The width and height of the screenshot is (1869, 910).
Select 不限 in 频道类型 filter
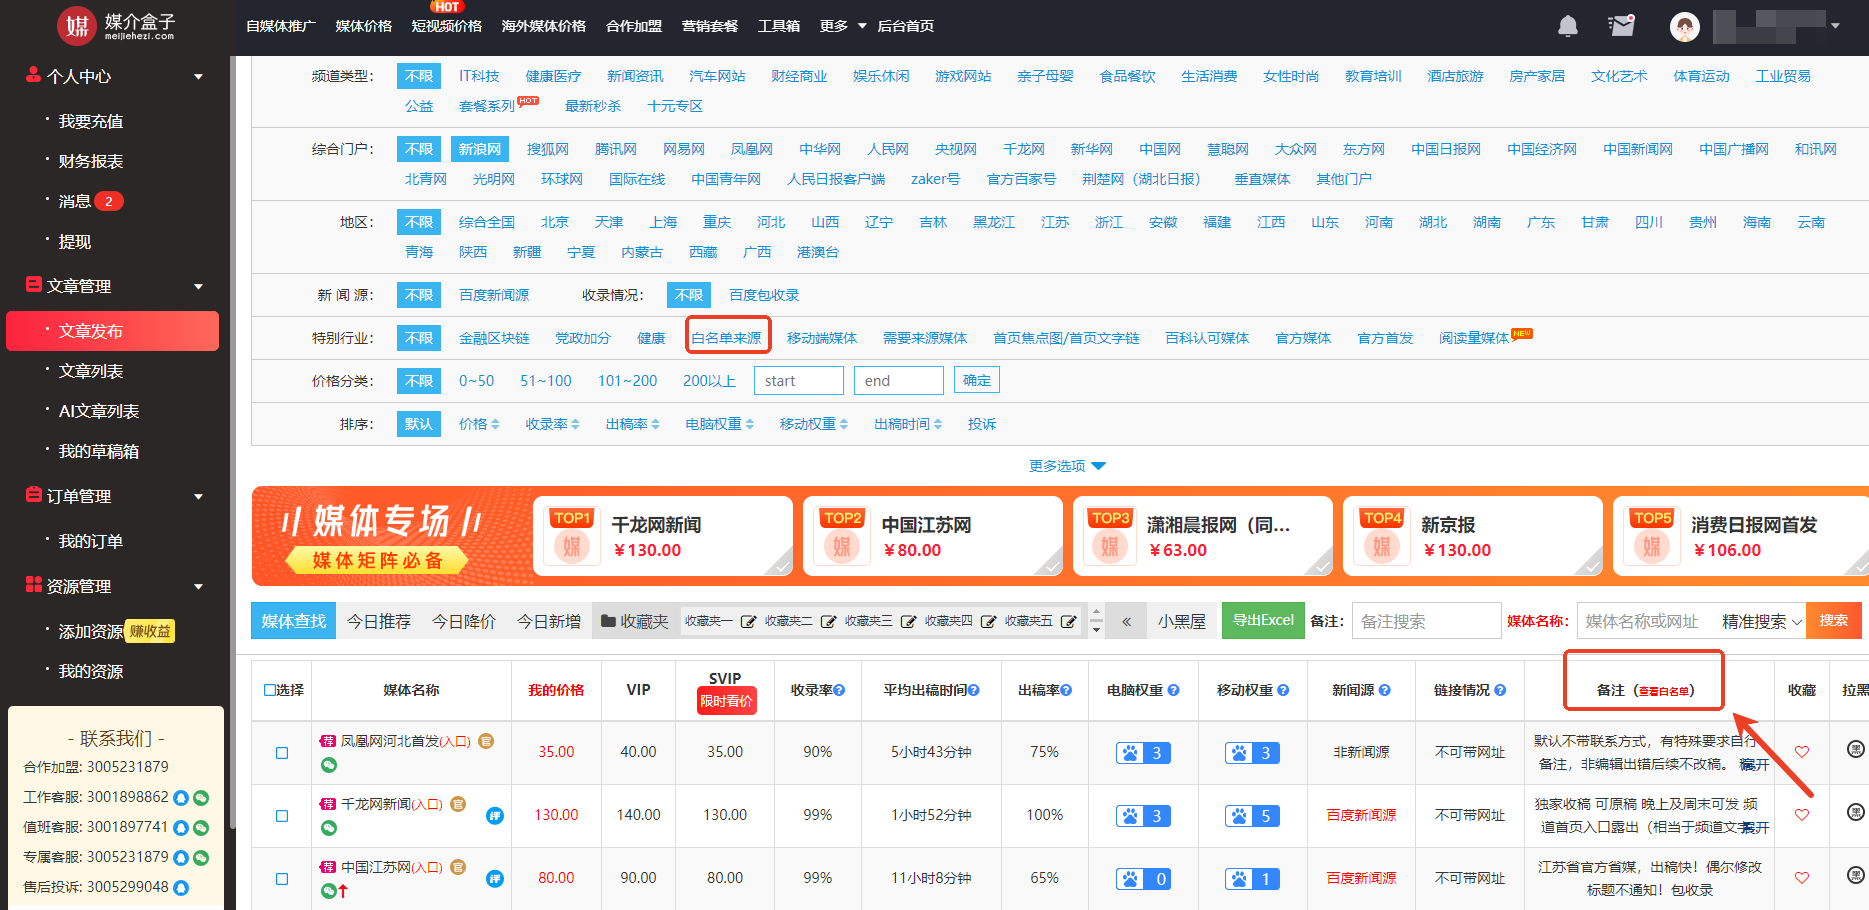pos(419,76)
